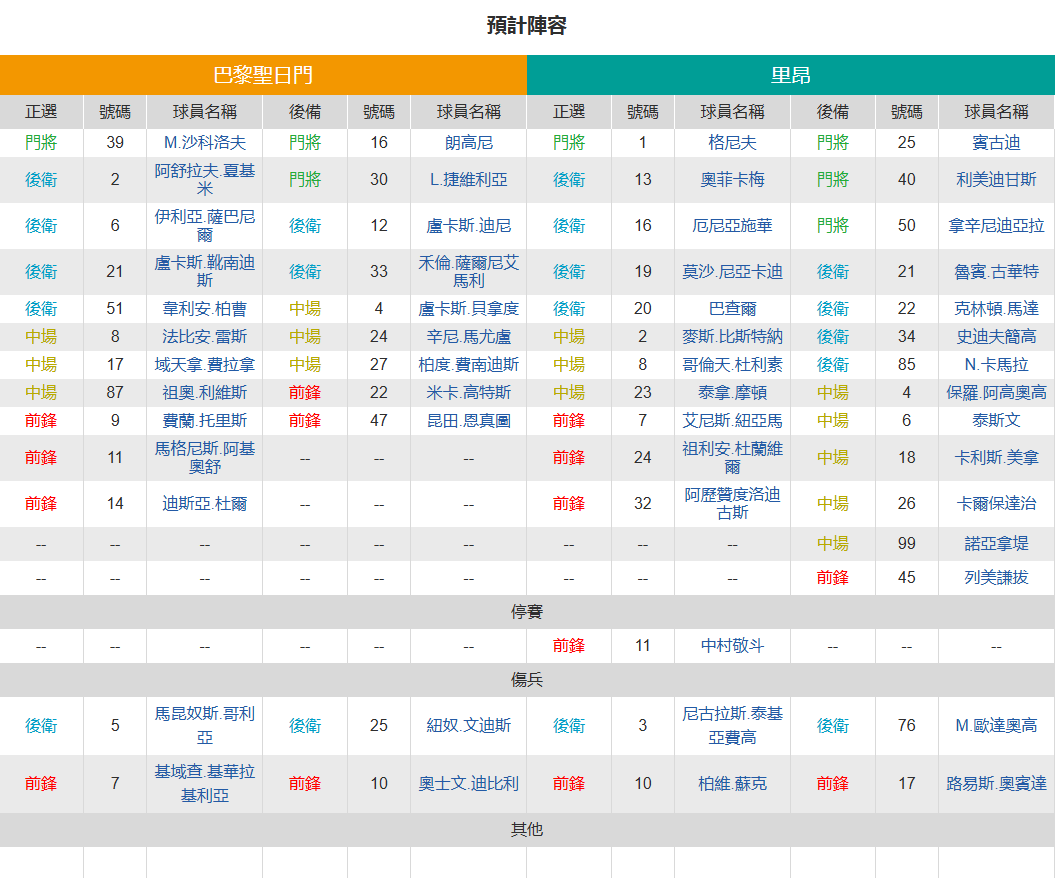Click player name 迪斯亞.杜爾
The image size is (1055, 878).
(x=205, y=504)
